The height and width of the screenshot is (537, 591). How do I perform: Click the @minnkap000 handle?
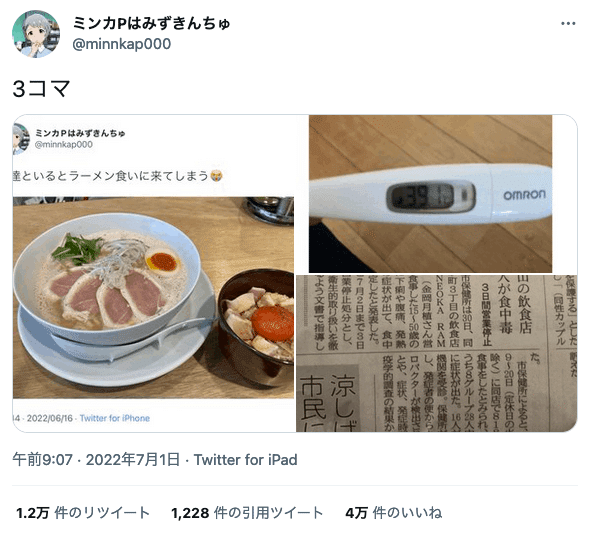point(121,44)
